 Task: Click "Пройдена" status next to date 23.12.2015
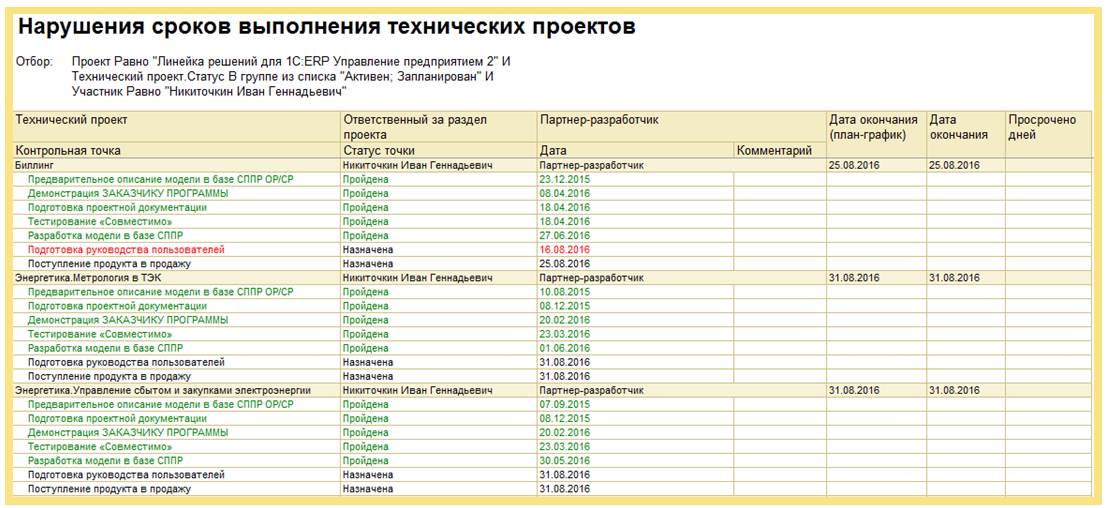click(365, 179)
